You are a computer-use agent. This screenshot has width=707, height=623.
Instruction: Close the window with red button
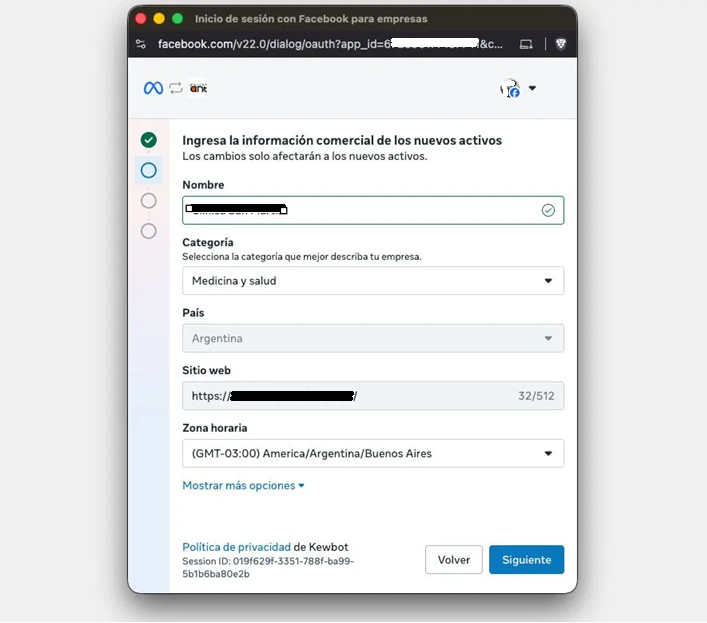click(x=141, y=18)
